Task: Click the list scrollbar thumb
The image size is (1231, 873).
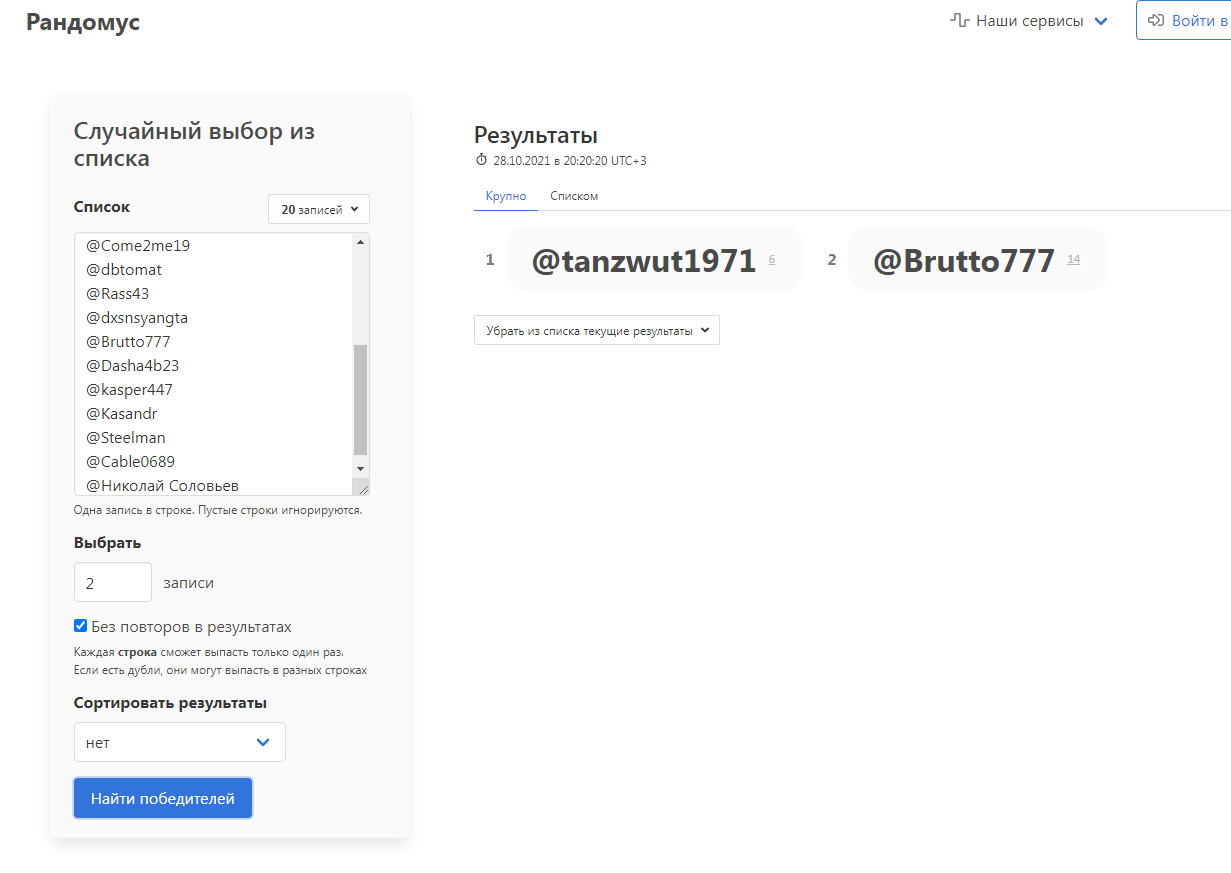Action: click(361, 400)
